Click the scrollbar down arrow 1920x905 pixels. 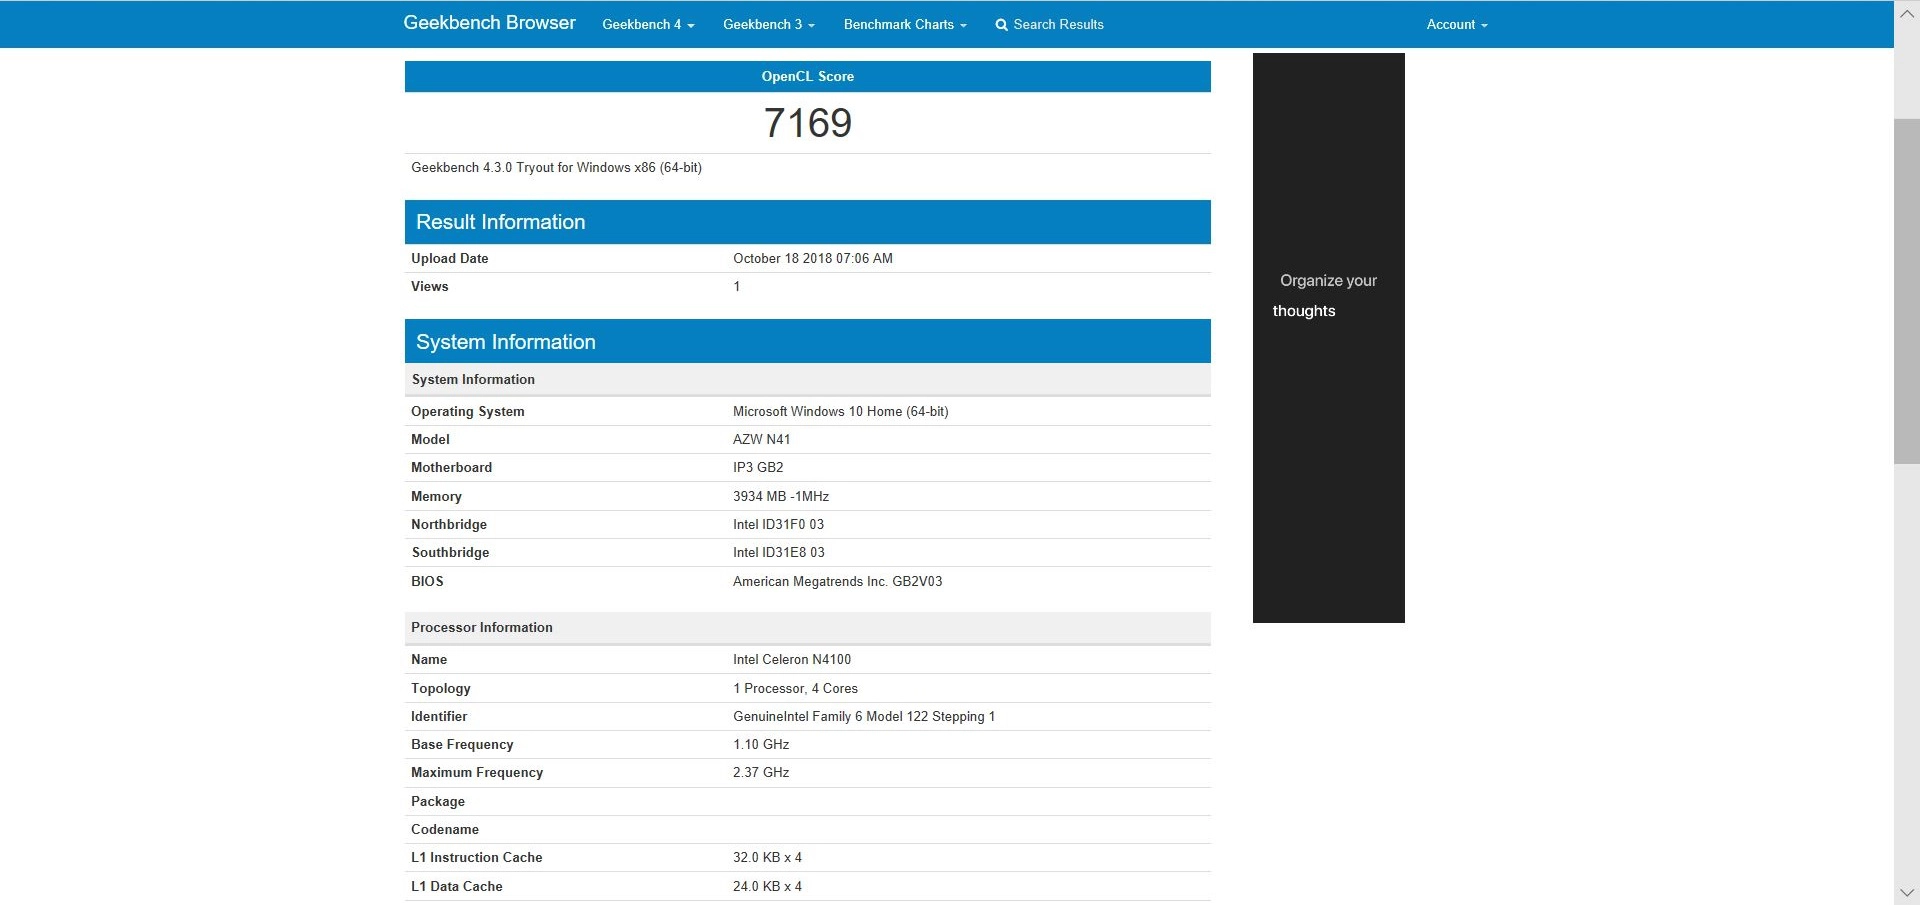(1906, 892)
